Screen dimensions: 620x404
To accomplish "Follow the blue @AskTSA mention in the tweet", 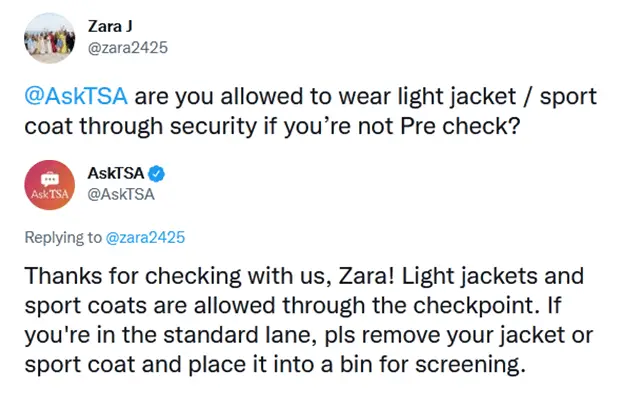I will click(x=76, y=96).
